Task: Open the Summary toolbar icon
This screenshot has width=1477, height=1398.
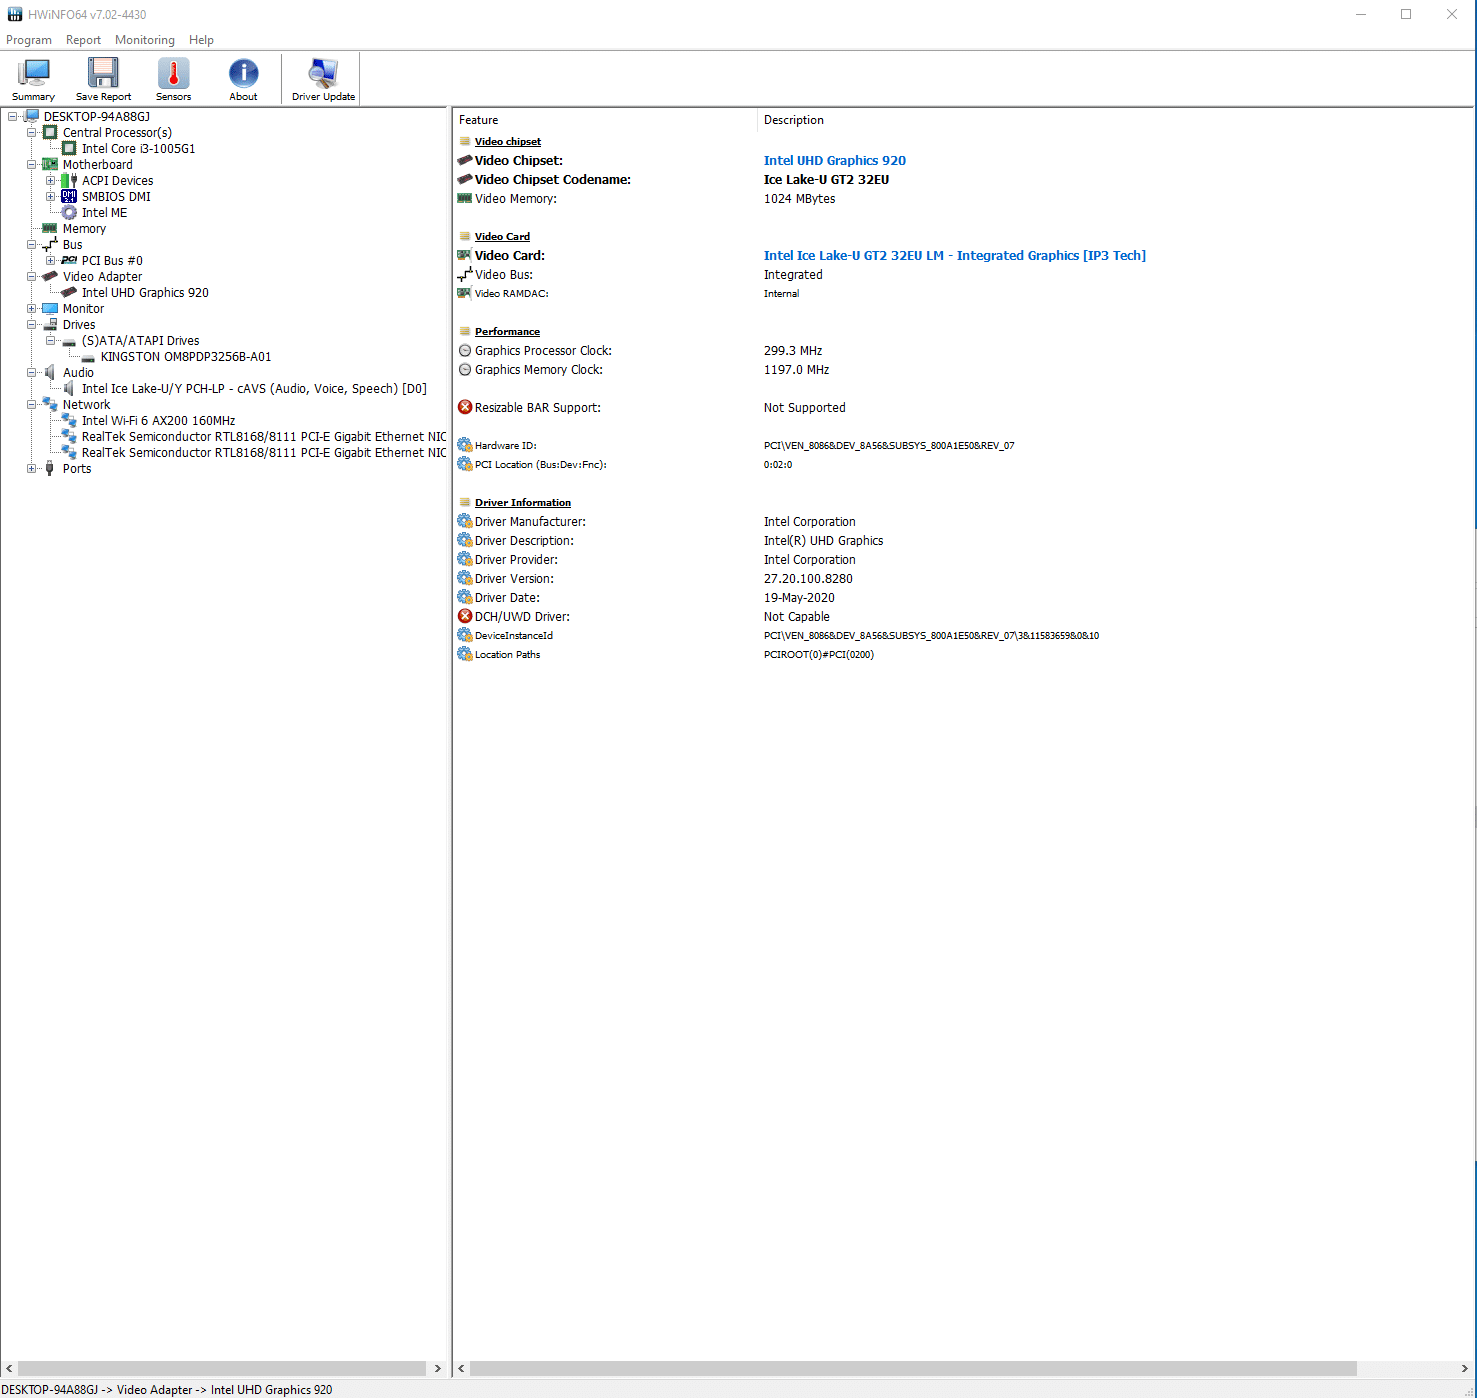Action: tap(34, 73)
